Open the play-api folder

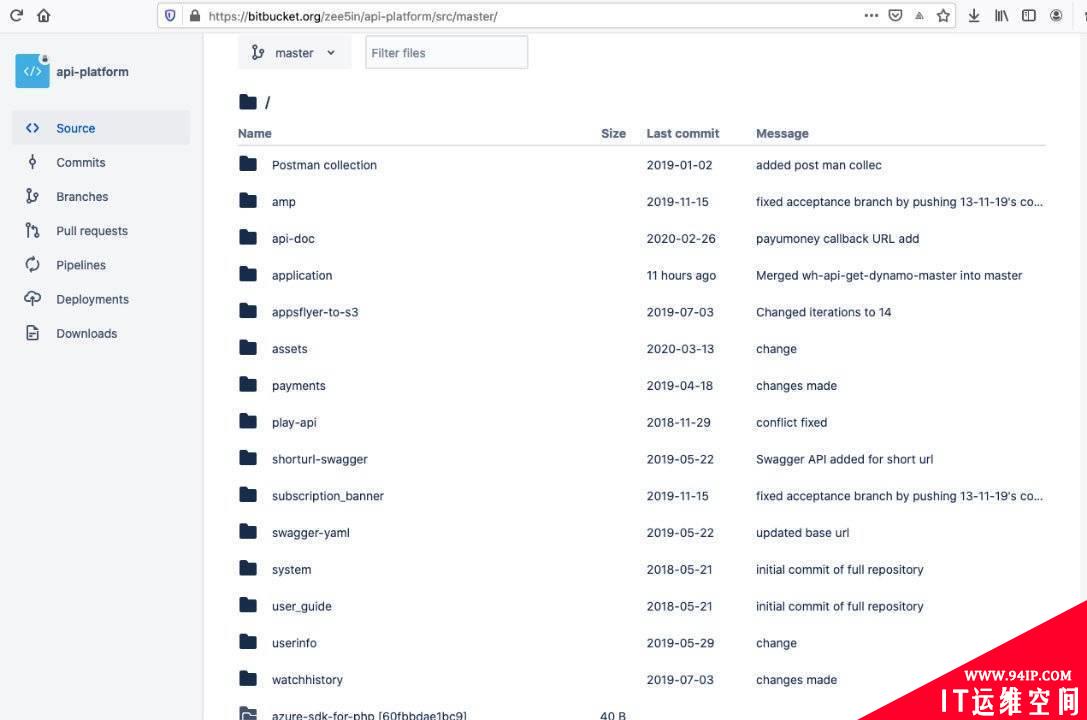click(x=294, y=422)
